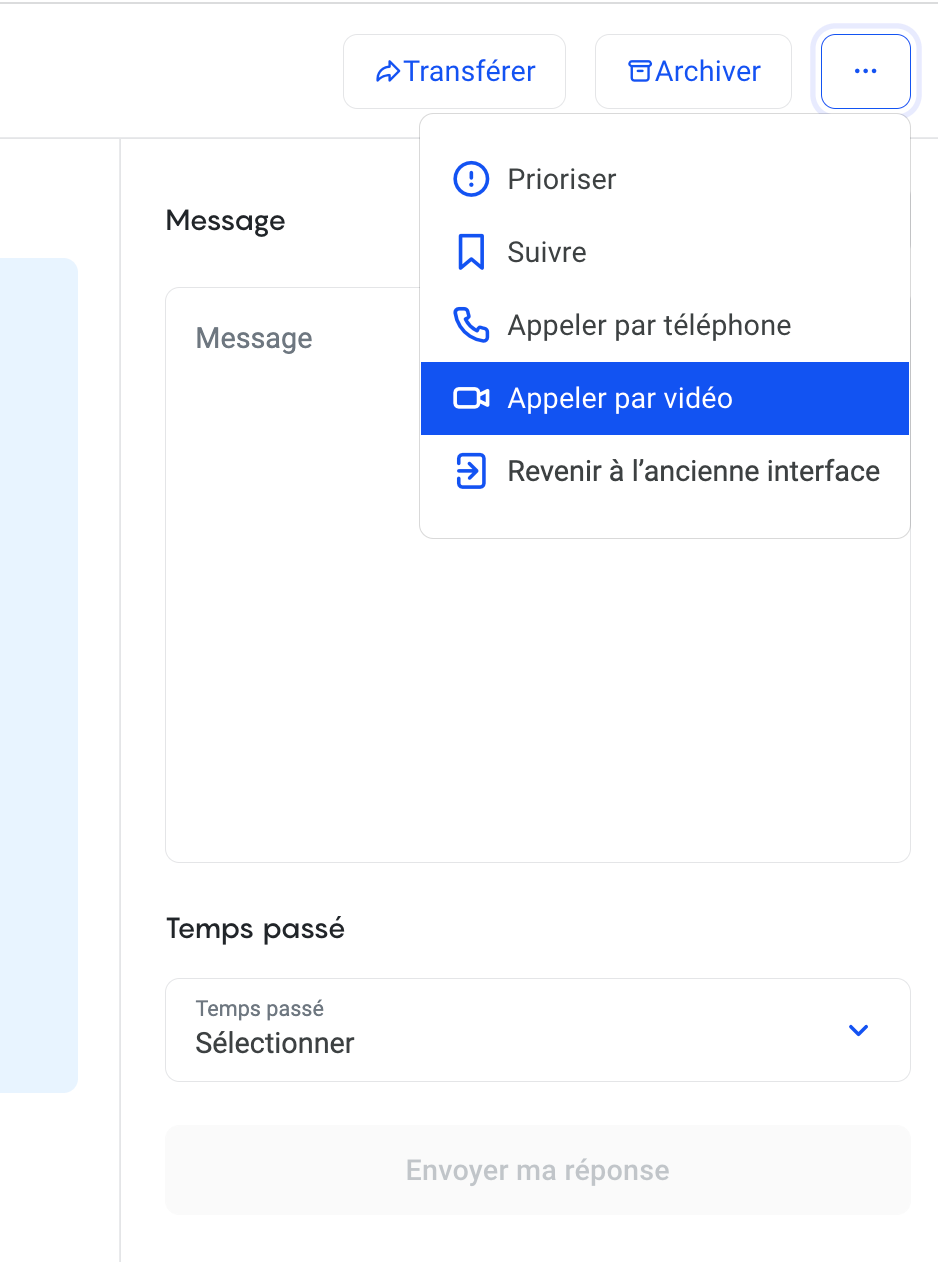Click the Envoyer ma réponse button

(537, 1170)
